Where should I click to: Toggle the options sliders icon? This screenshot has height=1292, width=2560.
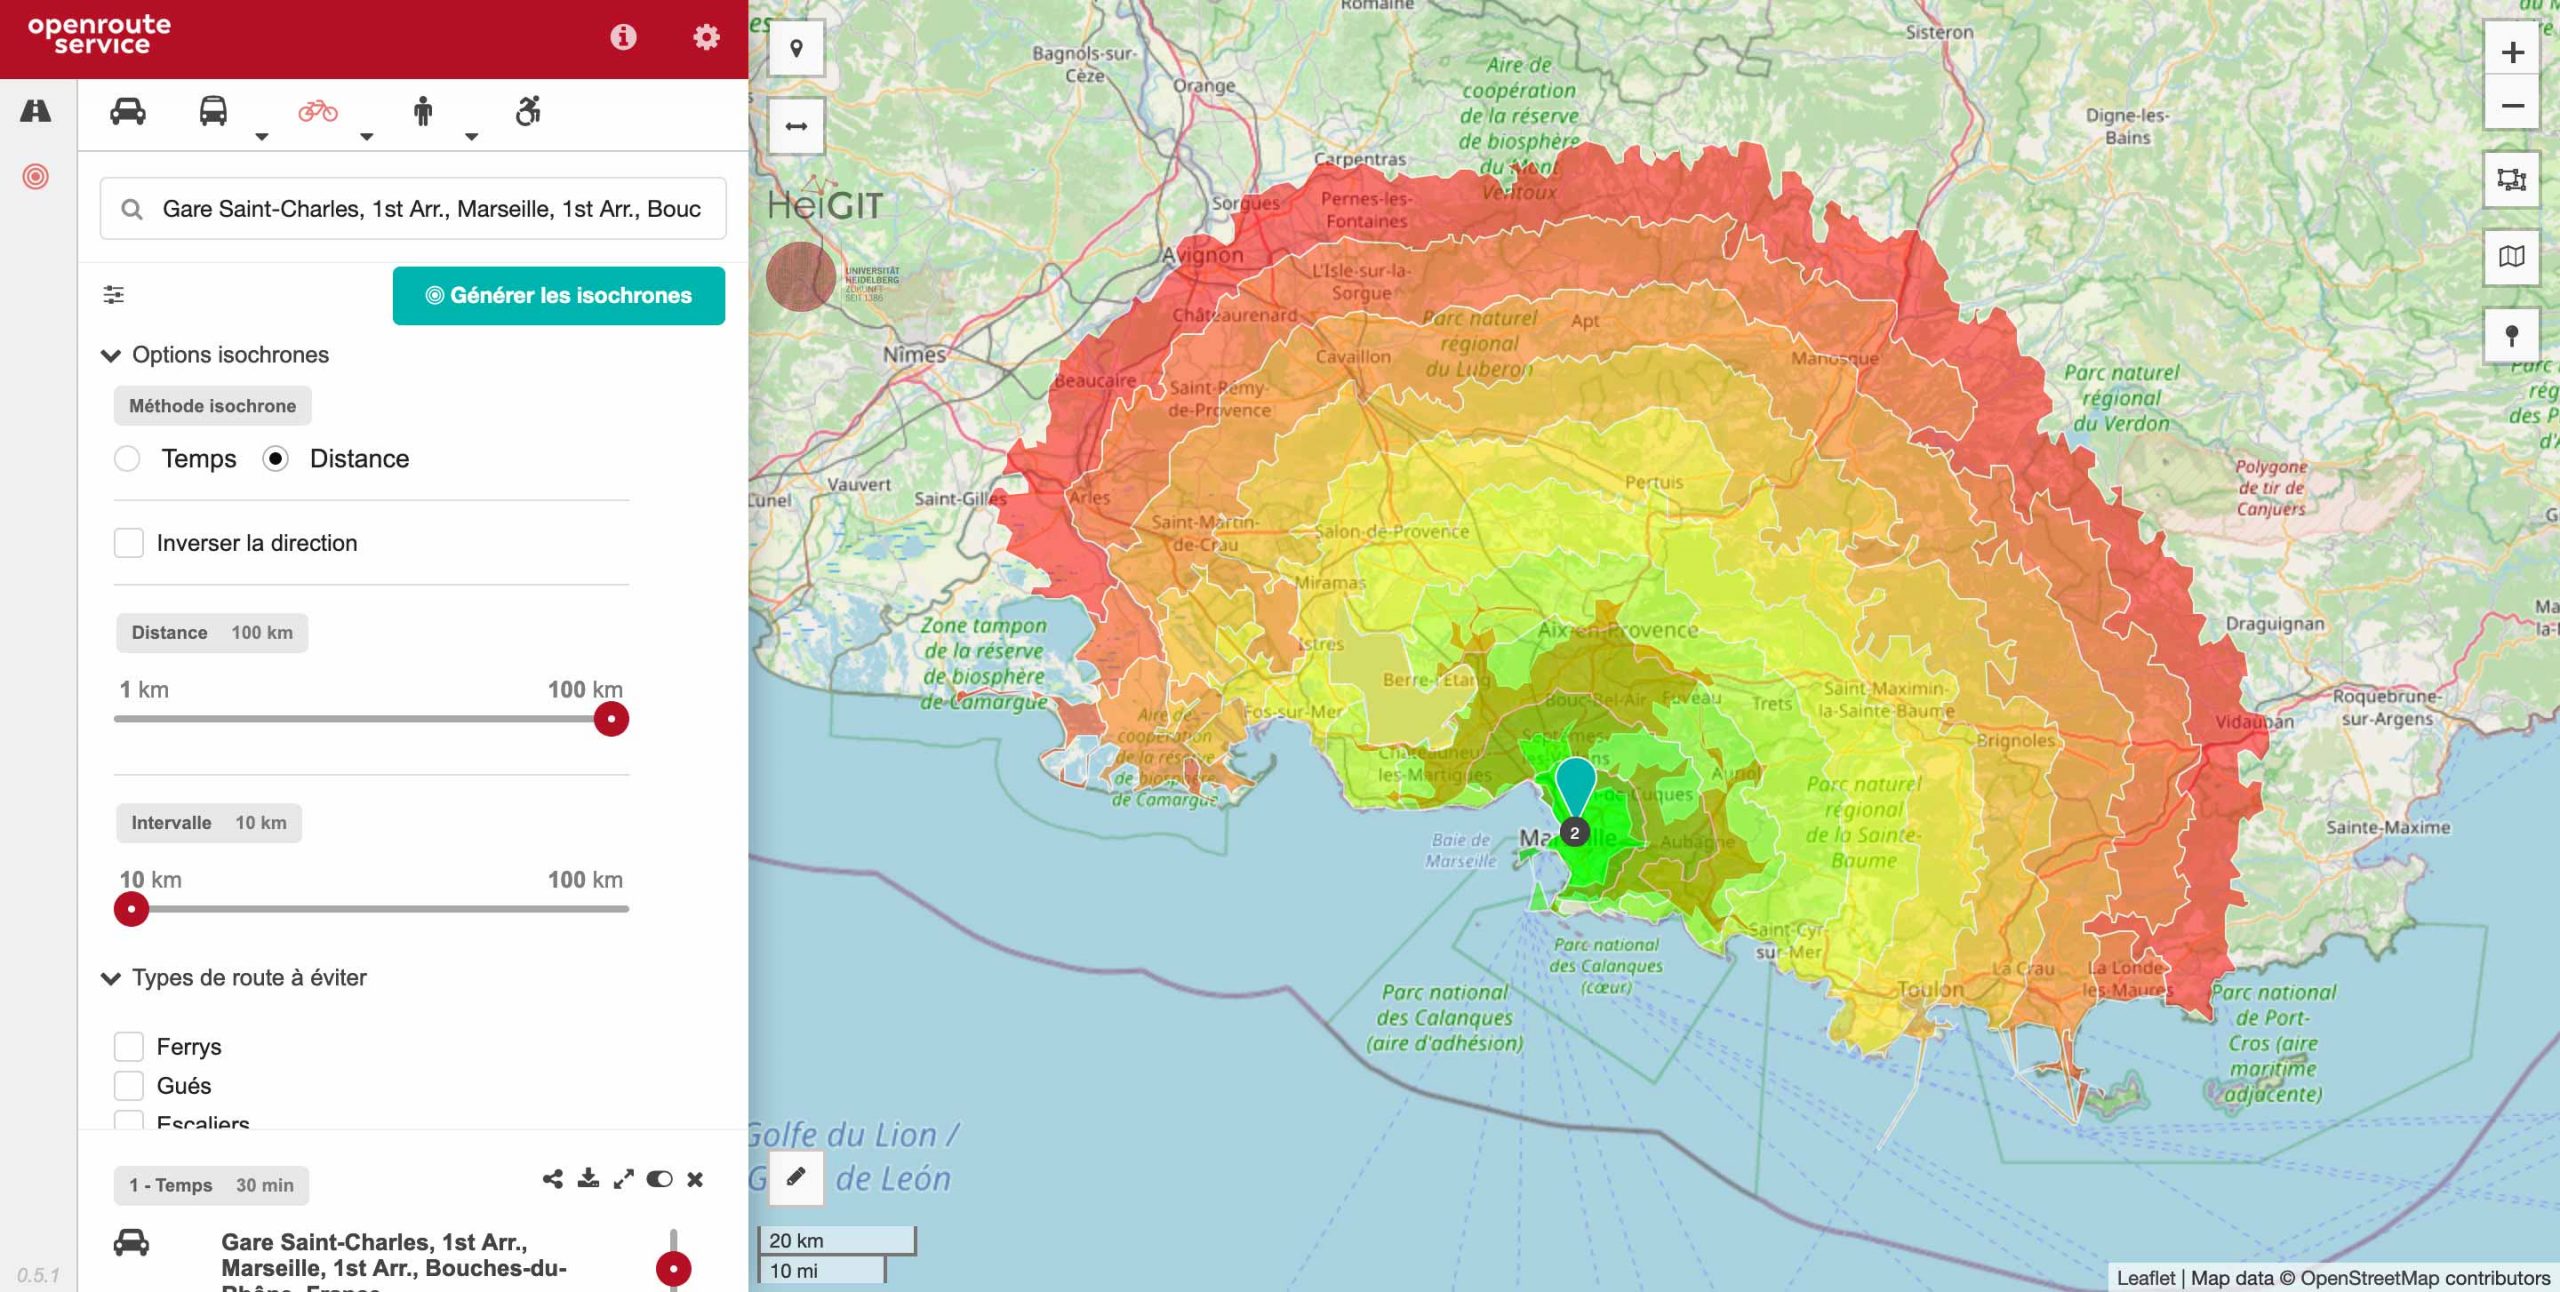114,295
